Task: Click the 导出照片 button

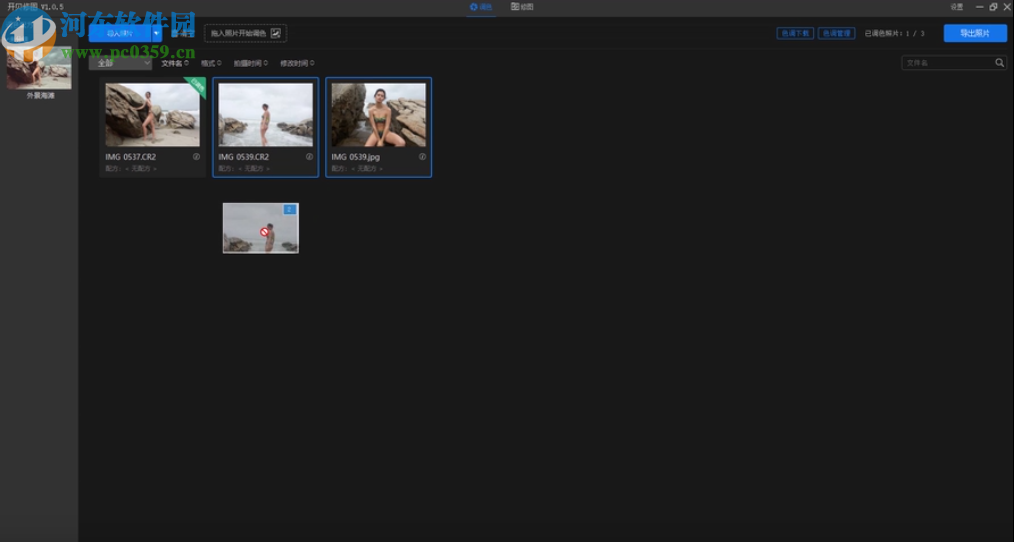Action: pyautogui.click(x=974, y=33)
